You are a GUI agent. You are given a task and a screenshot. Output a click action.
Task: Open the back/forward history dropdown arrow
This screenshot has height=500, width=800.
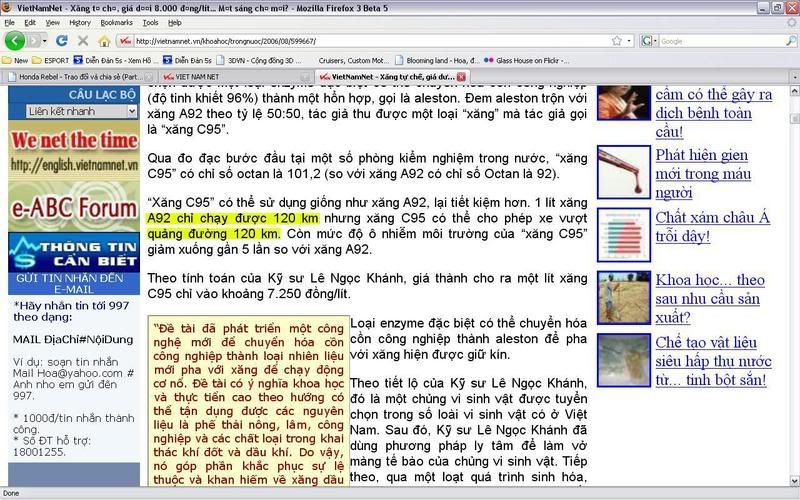(45, 41)
